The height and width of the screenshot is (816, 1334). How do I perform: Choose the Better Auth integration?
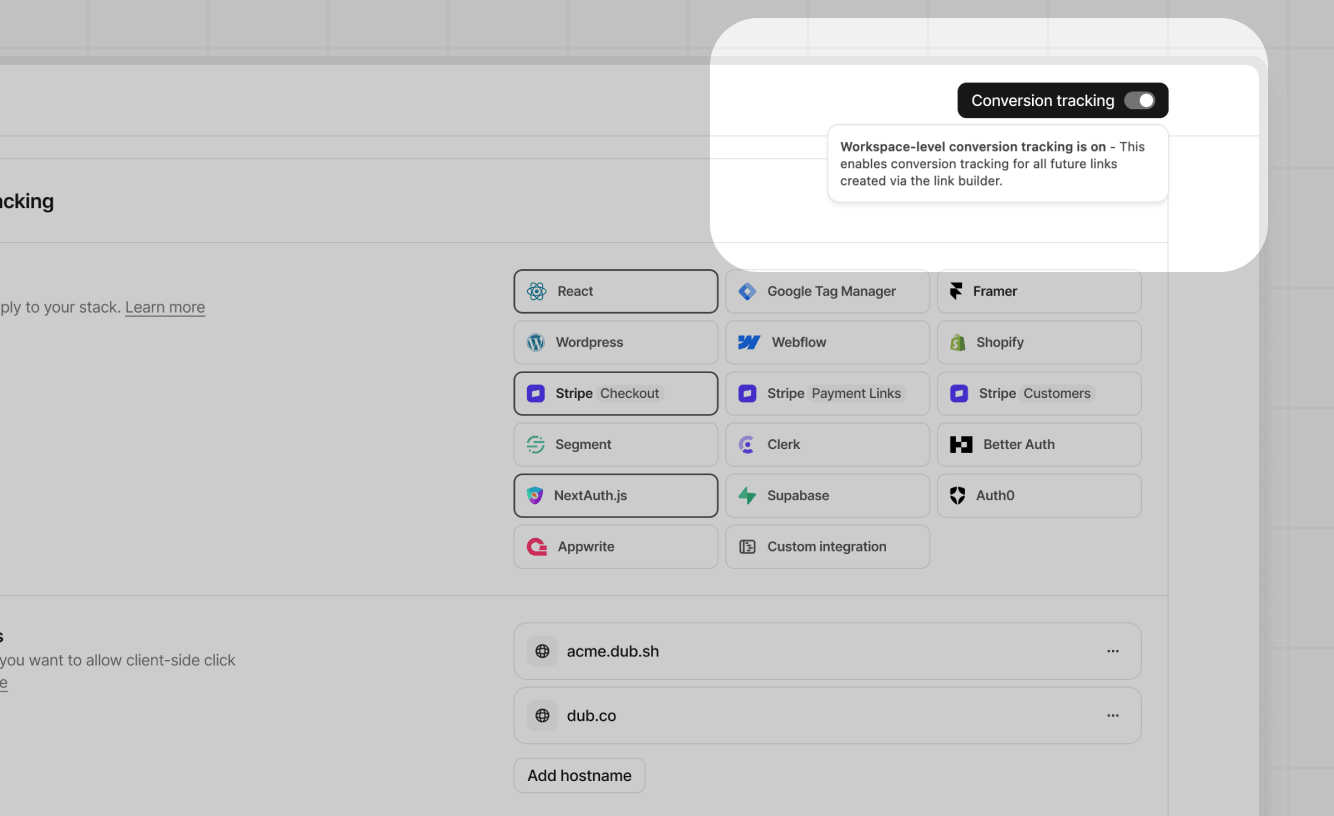coord(1039,444)
